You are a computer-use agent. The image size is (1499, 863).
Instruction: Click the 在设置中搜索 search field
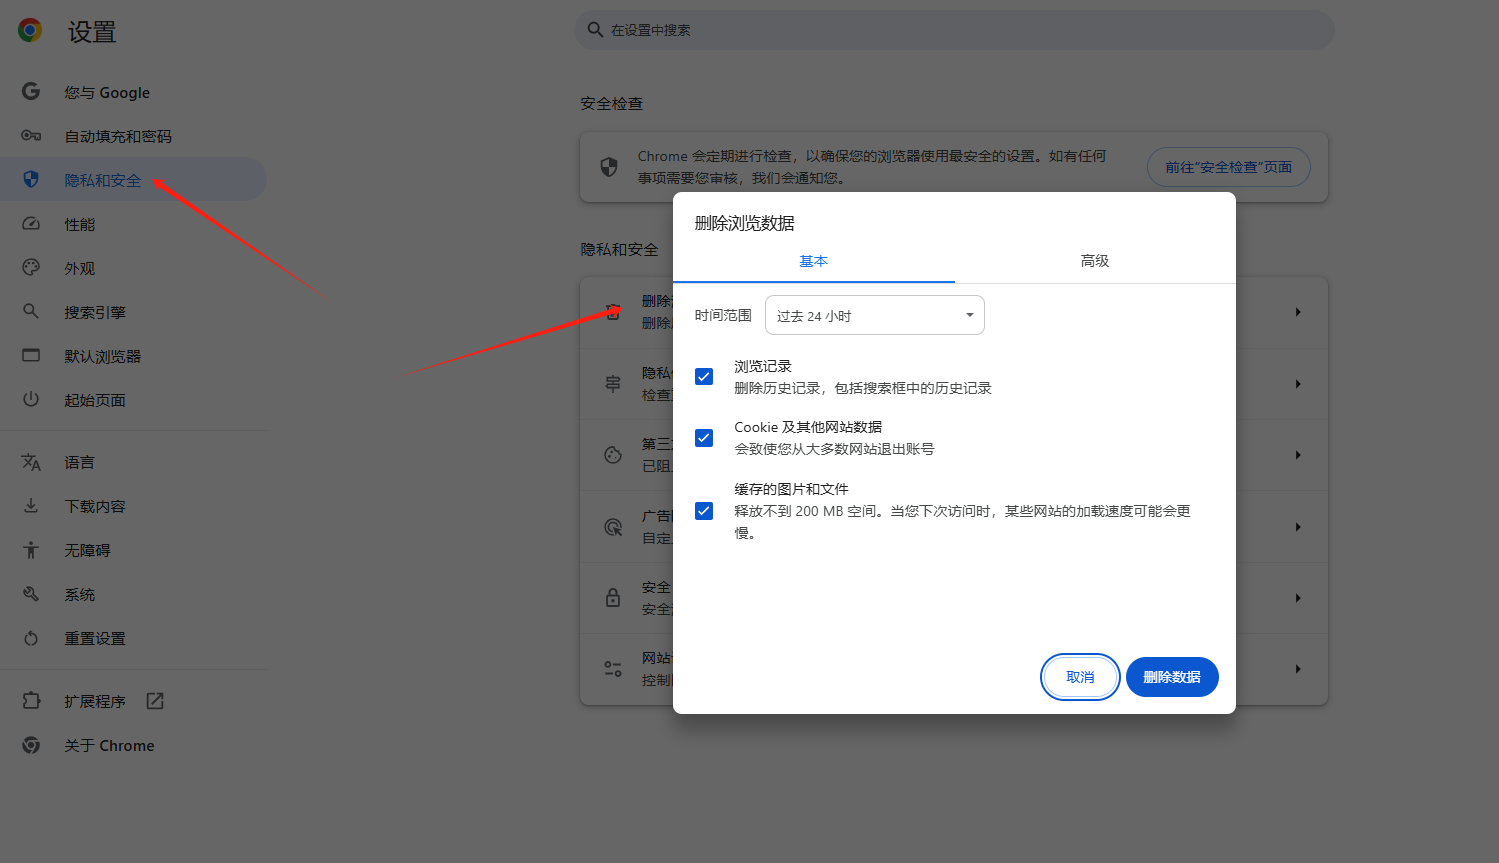(x=954, y=30)
